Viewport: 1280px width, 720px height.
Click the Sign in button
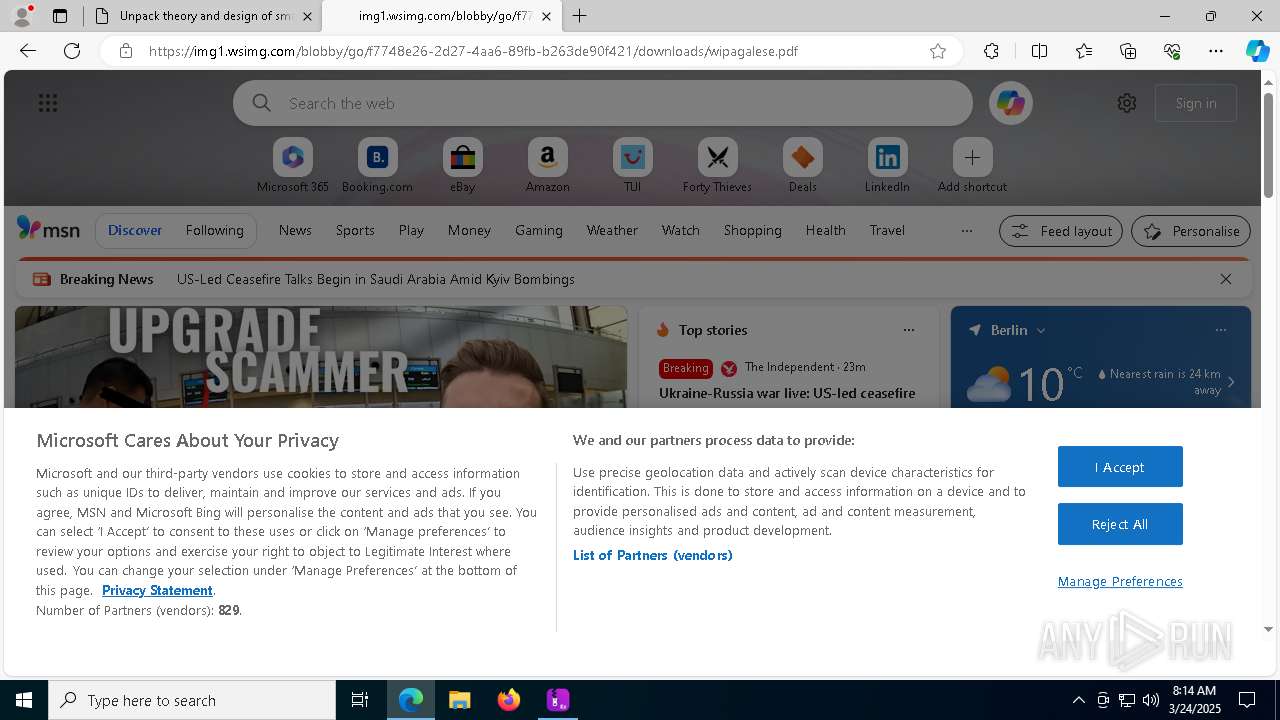[1196, 103]
